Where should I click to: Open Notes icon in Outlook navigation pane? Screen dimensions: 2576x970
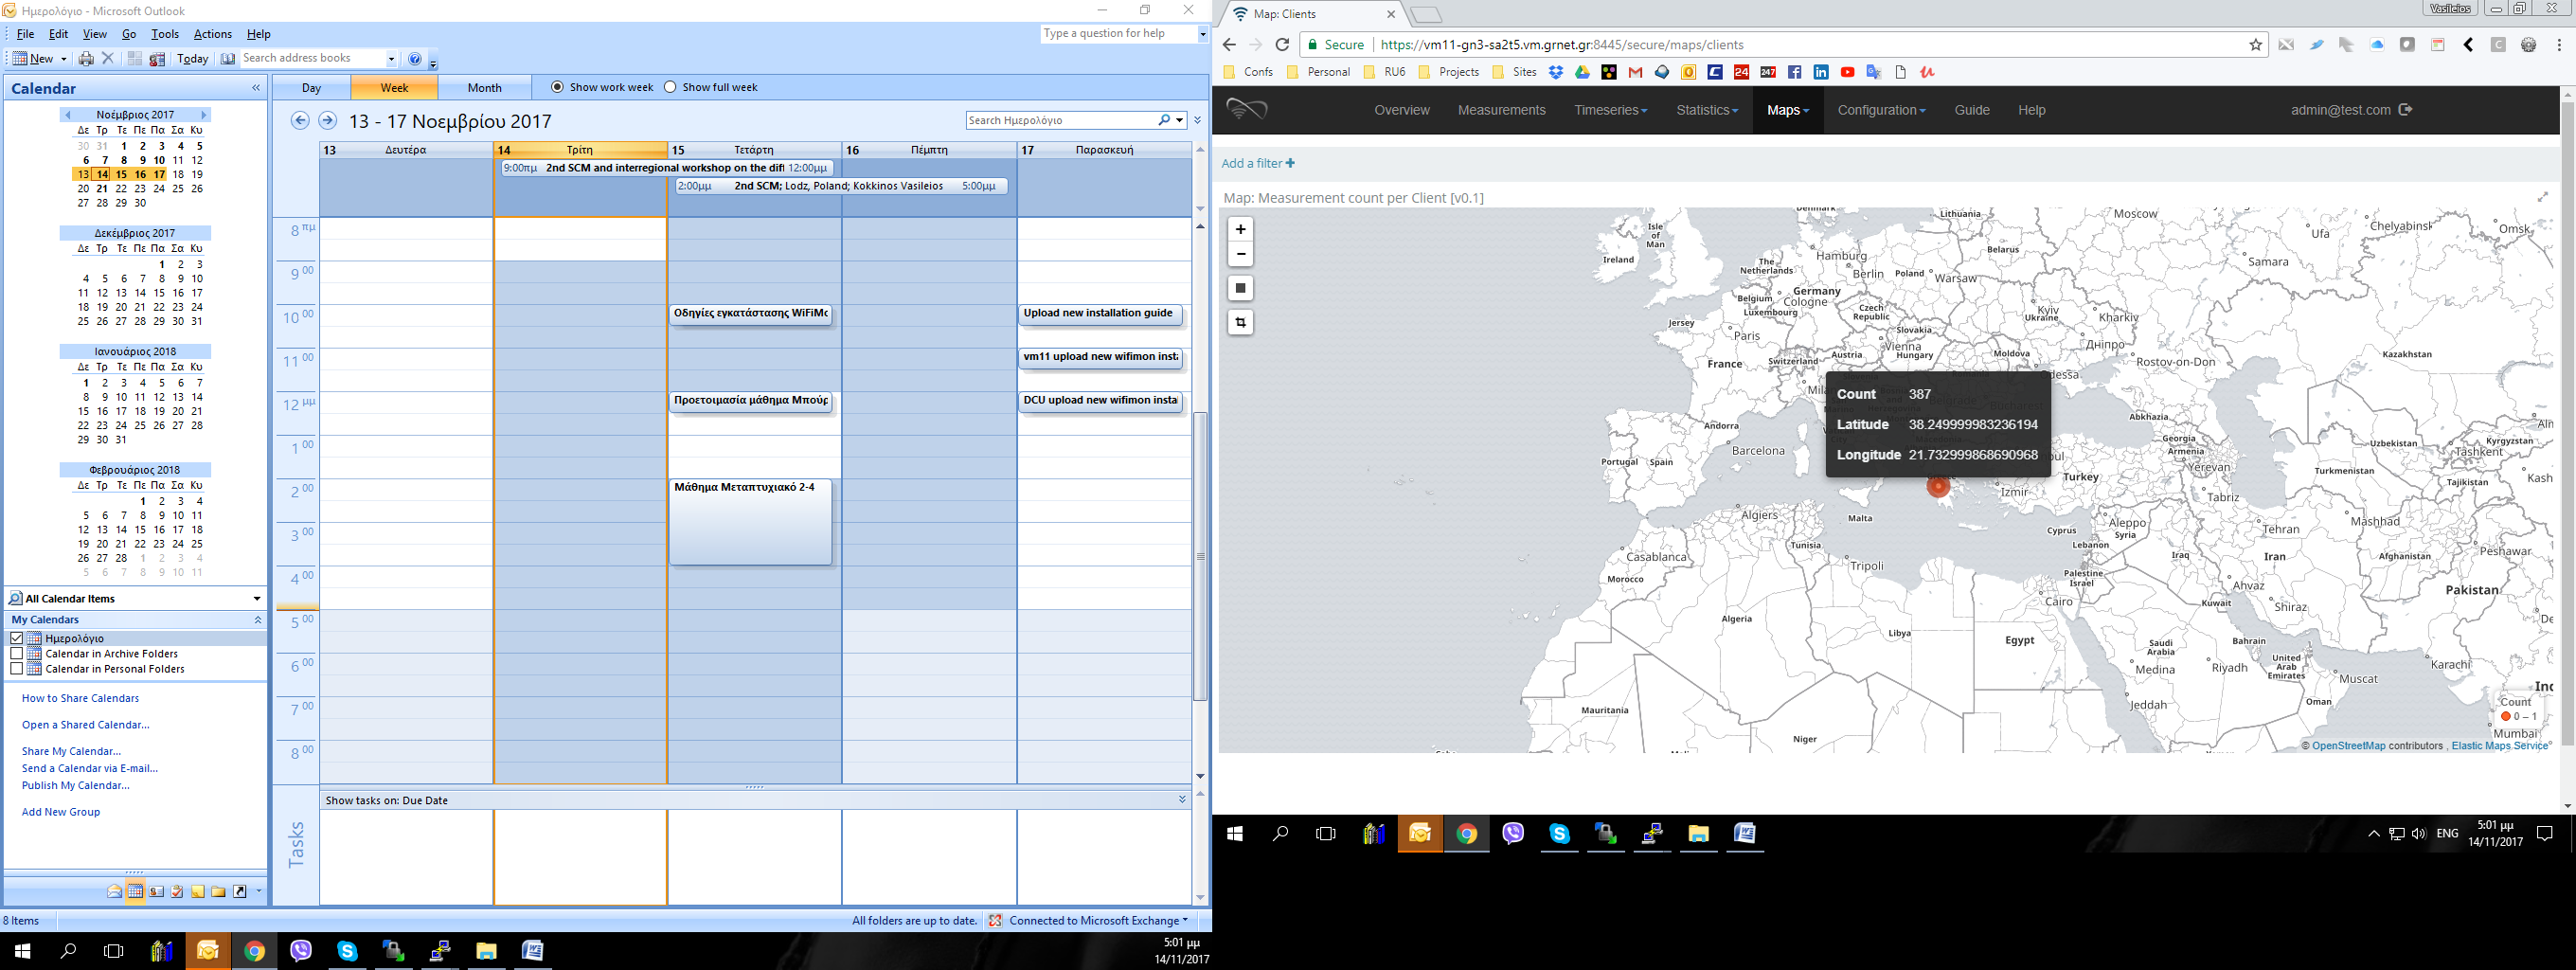click(198, 891)
